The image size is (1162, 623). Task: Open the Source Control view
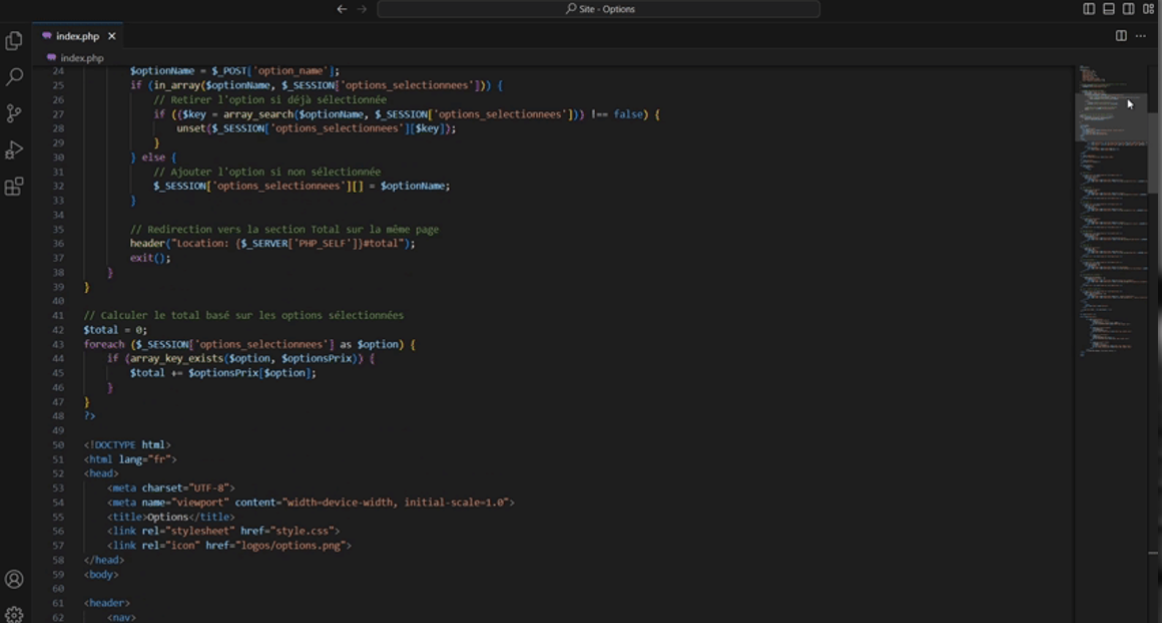click(14, 114)
